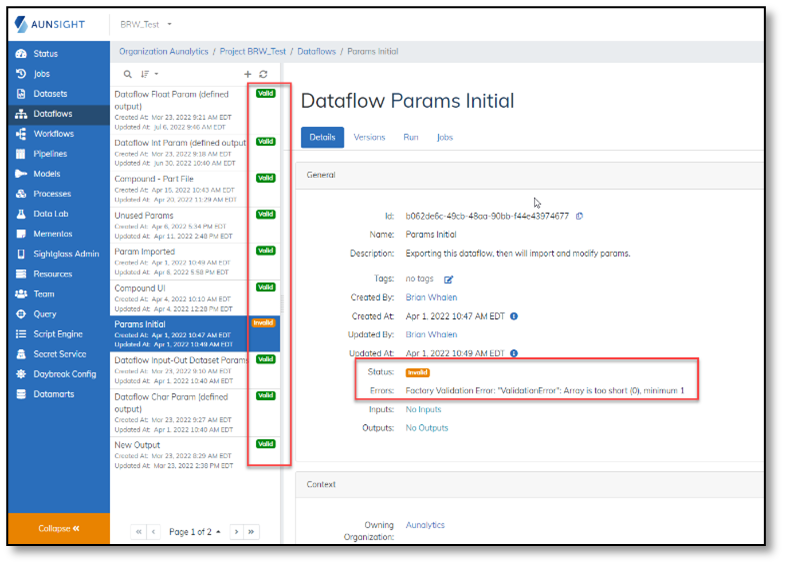
Task: Open the Page 1 of 2 selector
Action: click(195, 532)
